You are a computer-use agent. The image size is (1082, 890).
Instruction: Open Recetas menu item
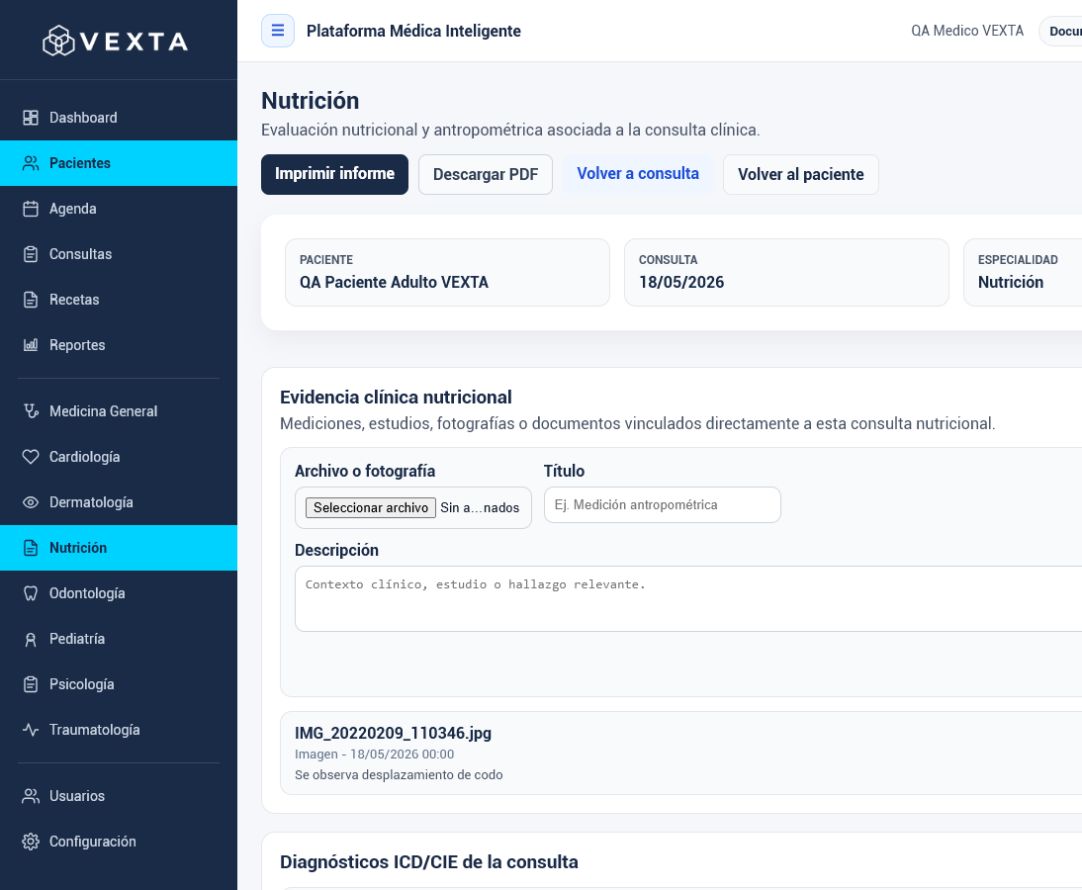coord(119,299)
